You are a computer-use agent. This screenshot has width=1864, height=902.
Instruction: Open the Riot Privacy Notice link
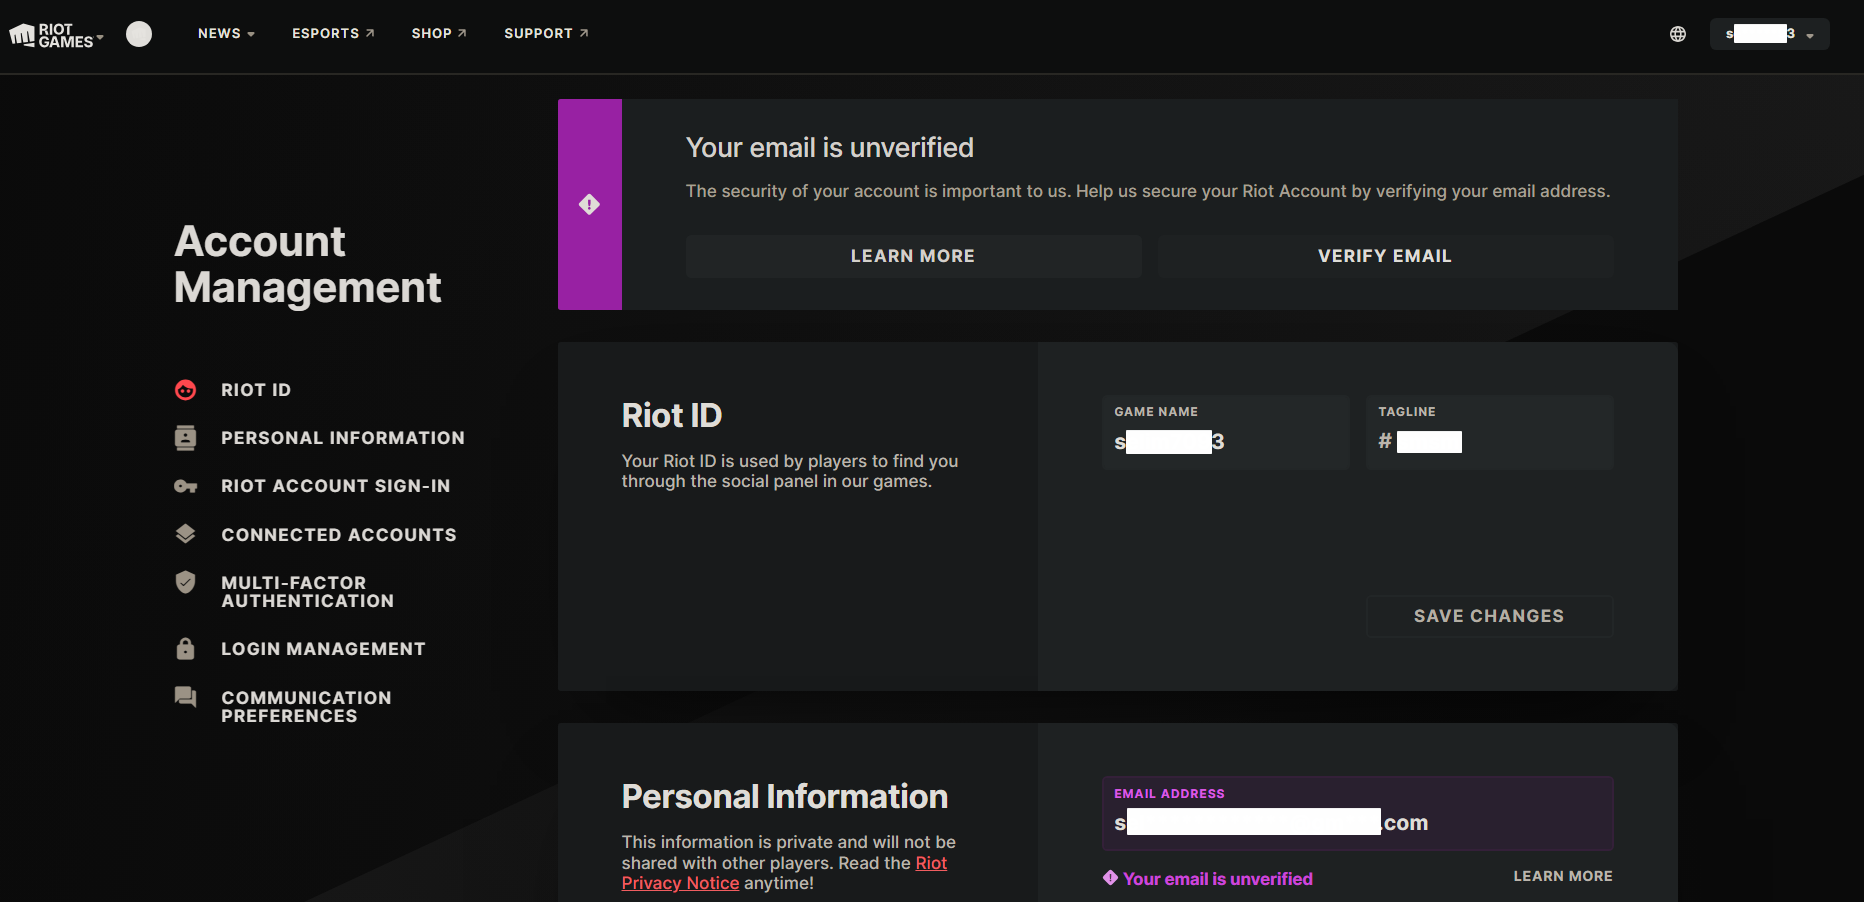[x=784, y=873]
